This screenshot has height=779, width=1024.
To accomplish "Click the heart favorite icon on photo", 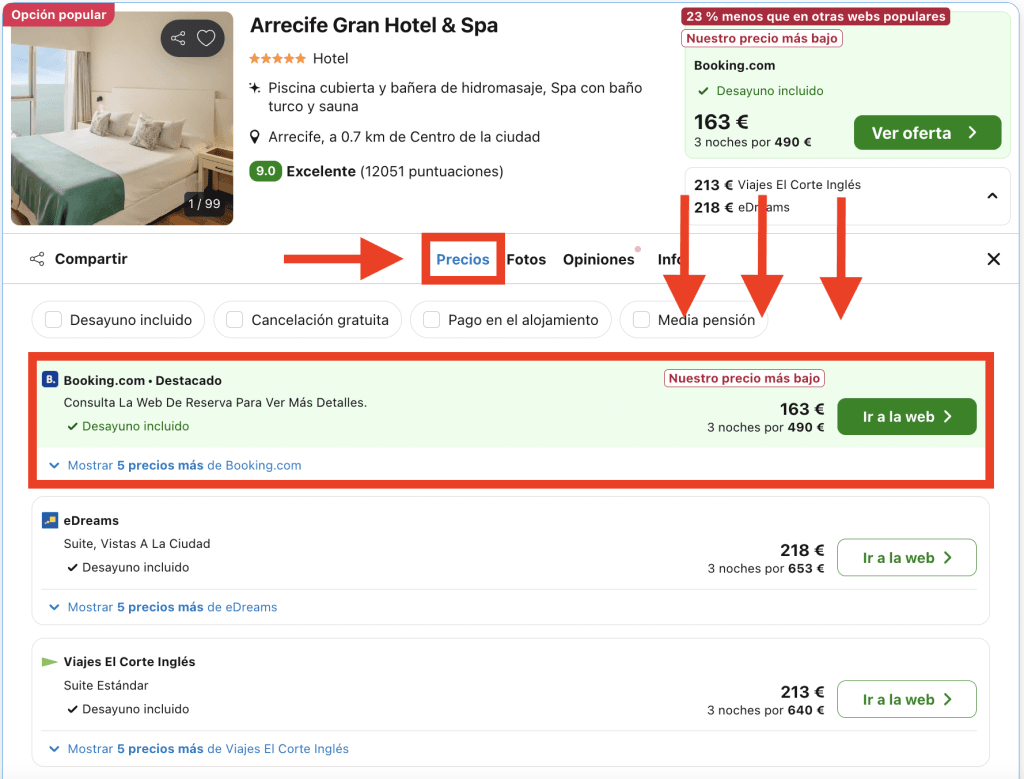I will [x=206, y=39].
